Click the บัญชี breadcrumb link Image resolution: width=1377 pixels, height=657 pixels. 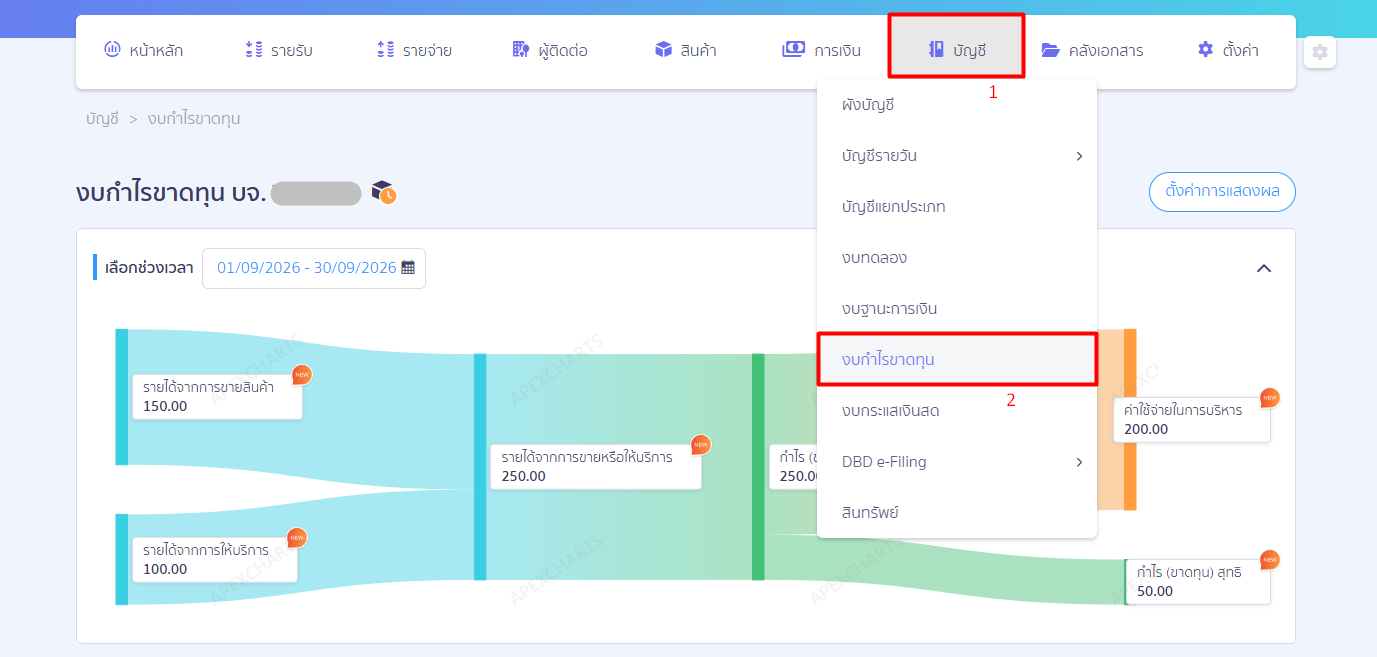[x=102, y=119]
